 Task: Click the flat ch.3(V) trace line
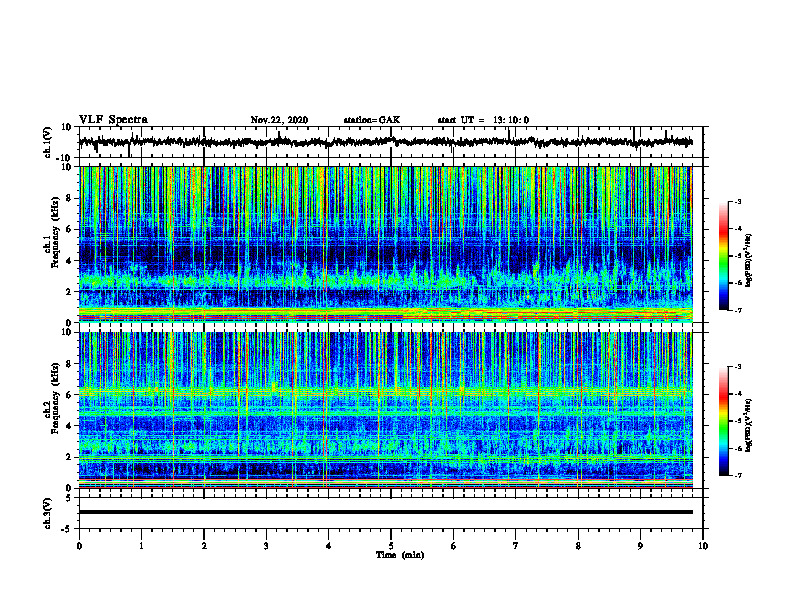[385, 512]
